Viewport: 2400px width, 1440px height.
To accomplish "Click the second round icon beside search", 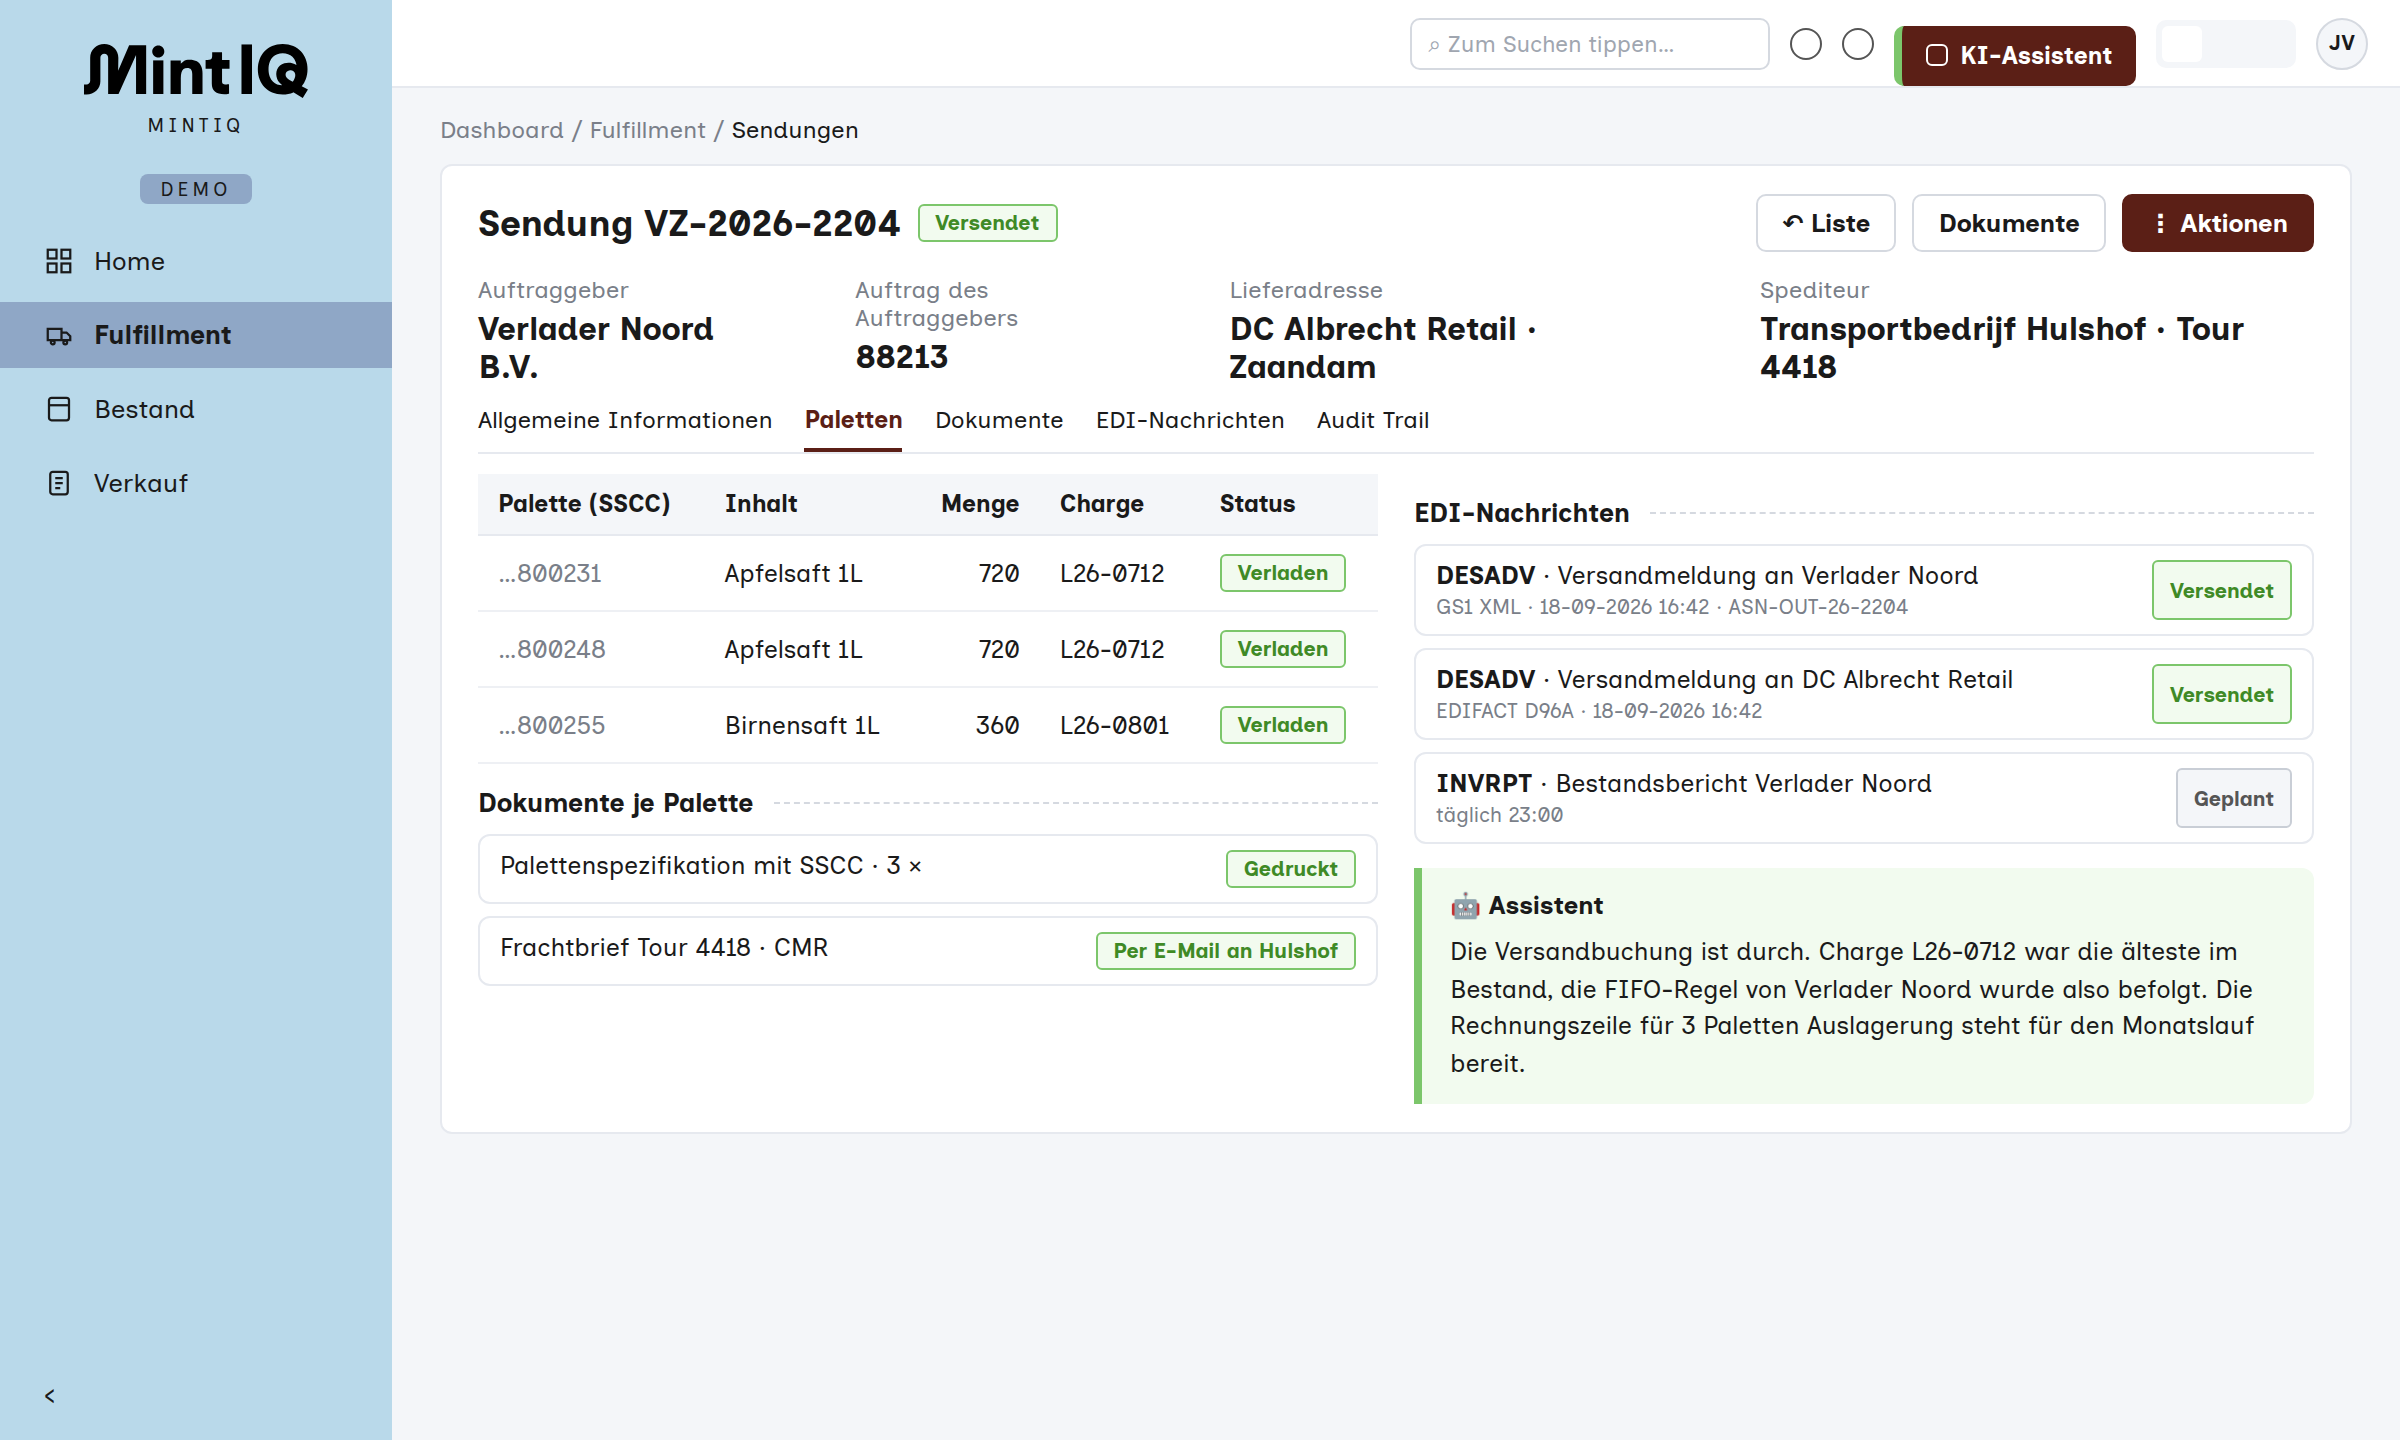I will (x=1858, y=44).
